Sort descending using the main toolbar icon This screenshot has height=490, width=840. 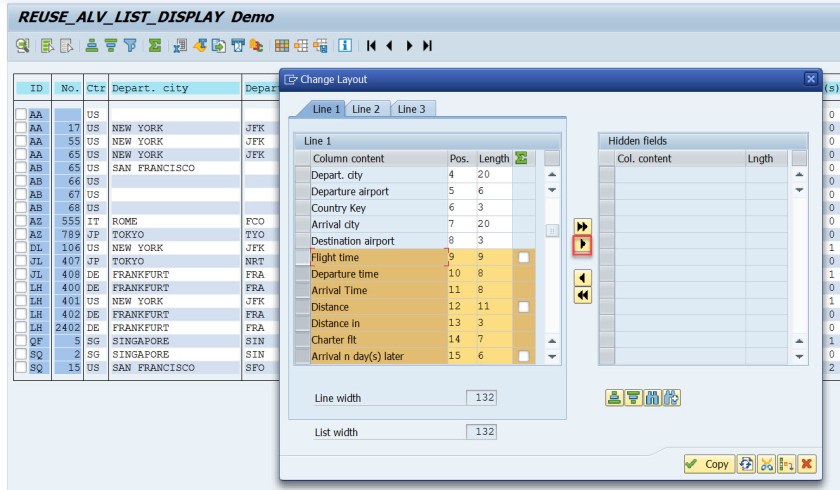(x=111, y=46)
